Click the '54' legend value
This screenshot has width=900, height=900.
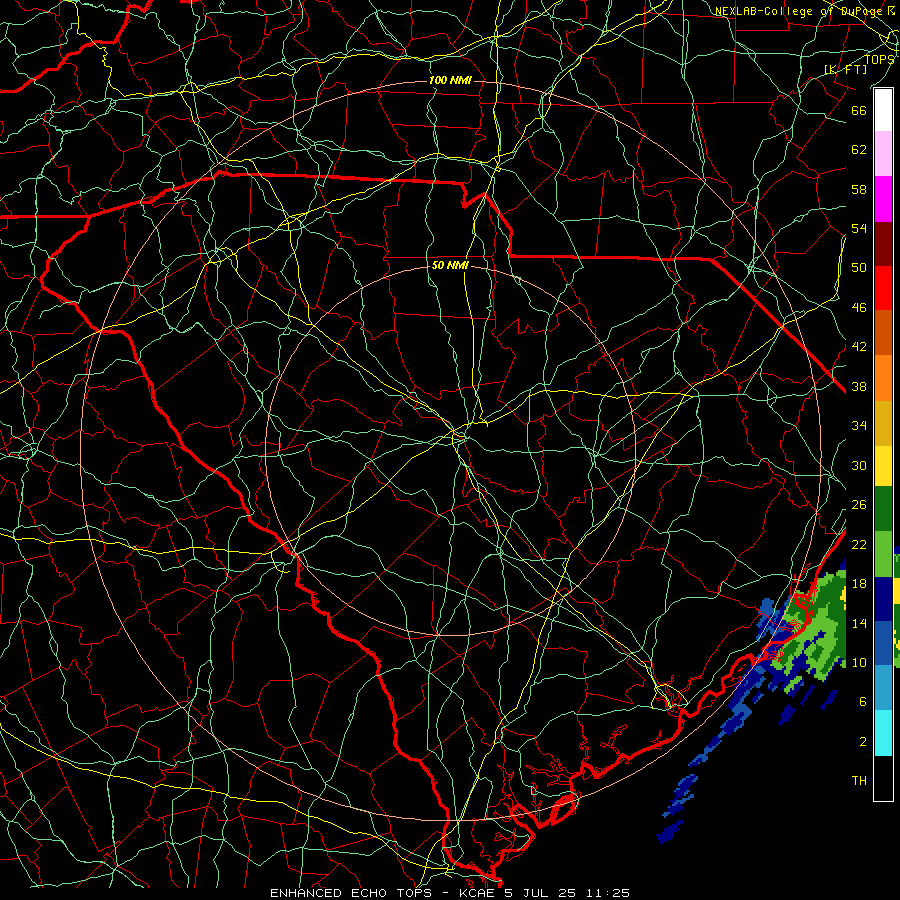(x=859, y=228)
